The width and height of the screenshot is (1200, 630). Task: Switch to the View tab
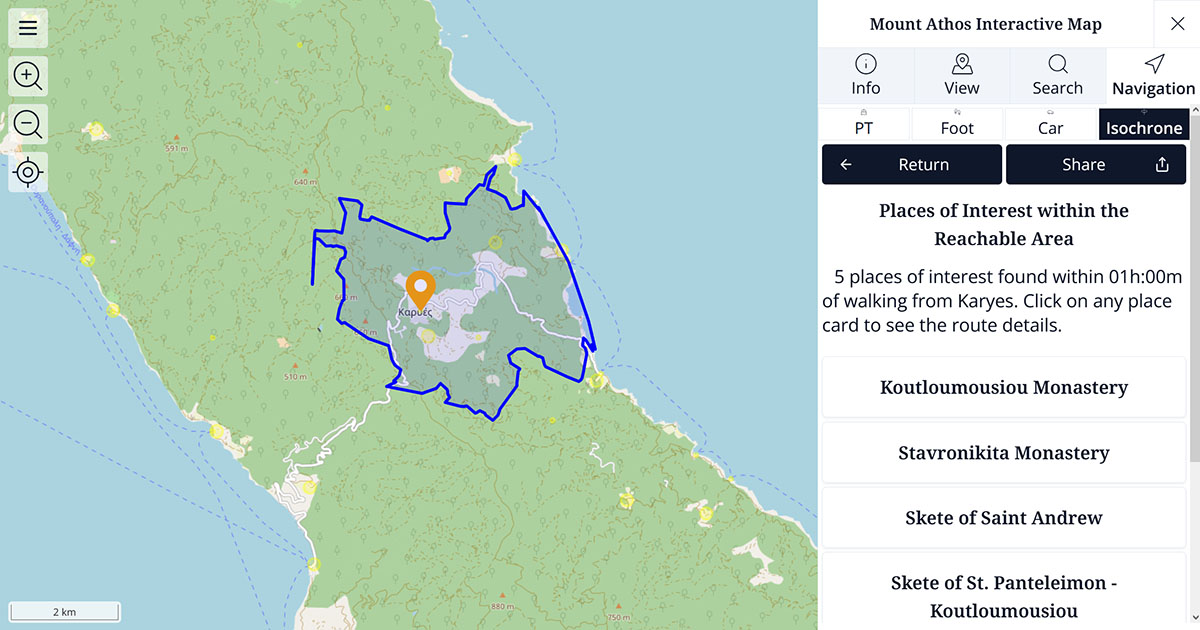pos(962,76)
